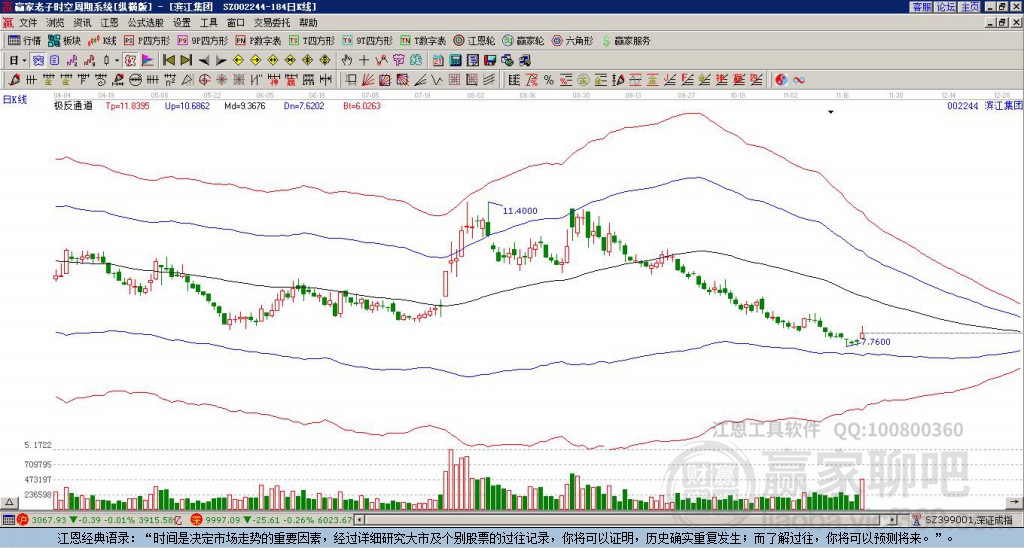
Task: Jump to first bar with skip-back icon
Action: (168, 61)
